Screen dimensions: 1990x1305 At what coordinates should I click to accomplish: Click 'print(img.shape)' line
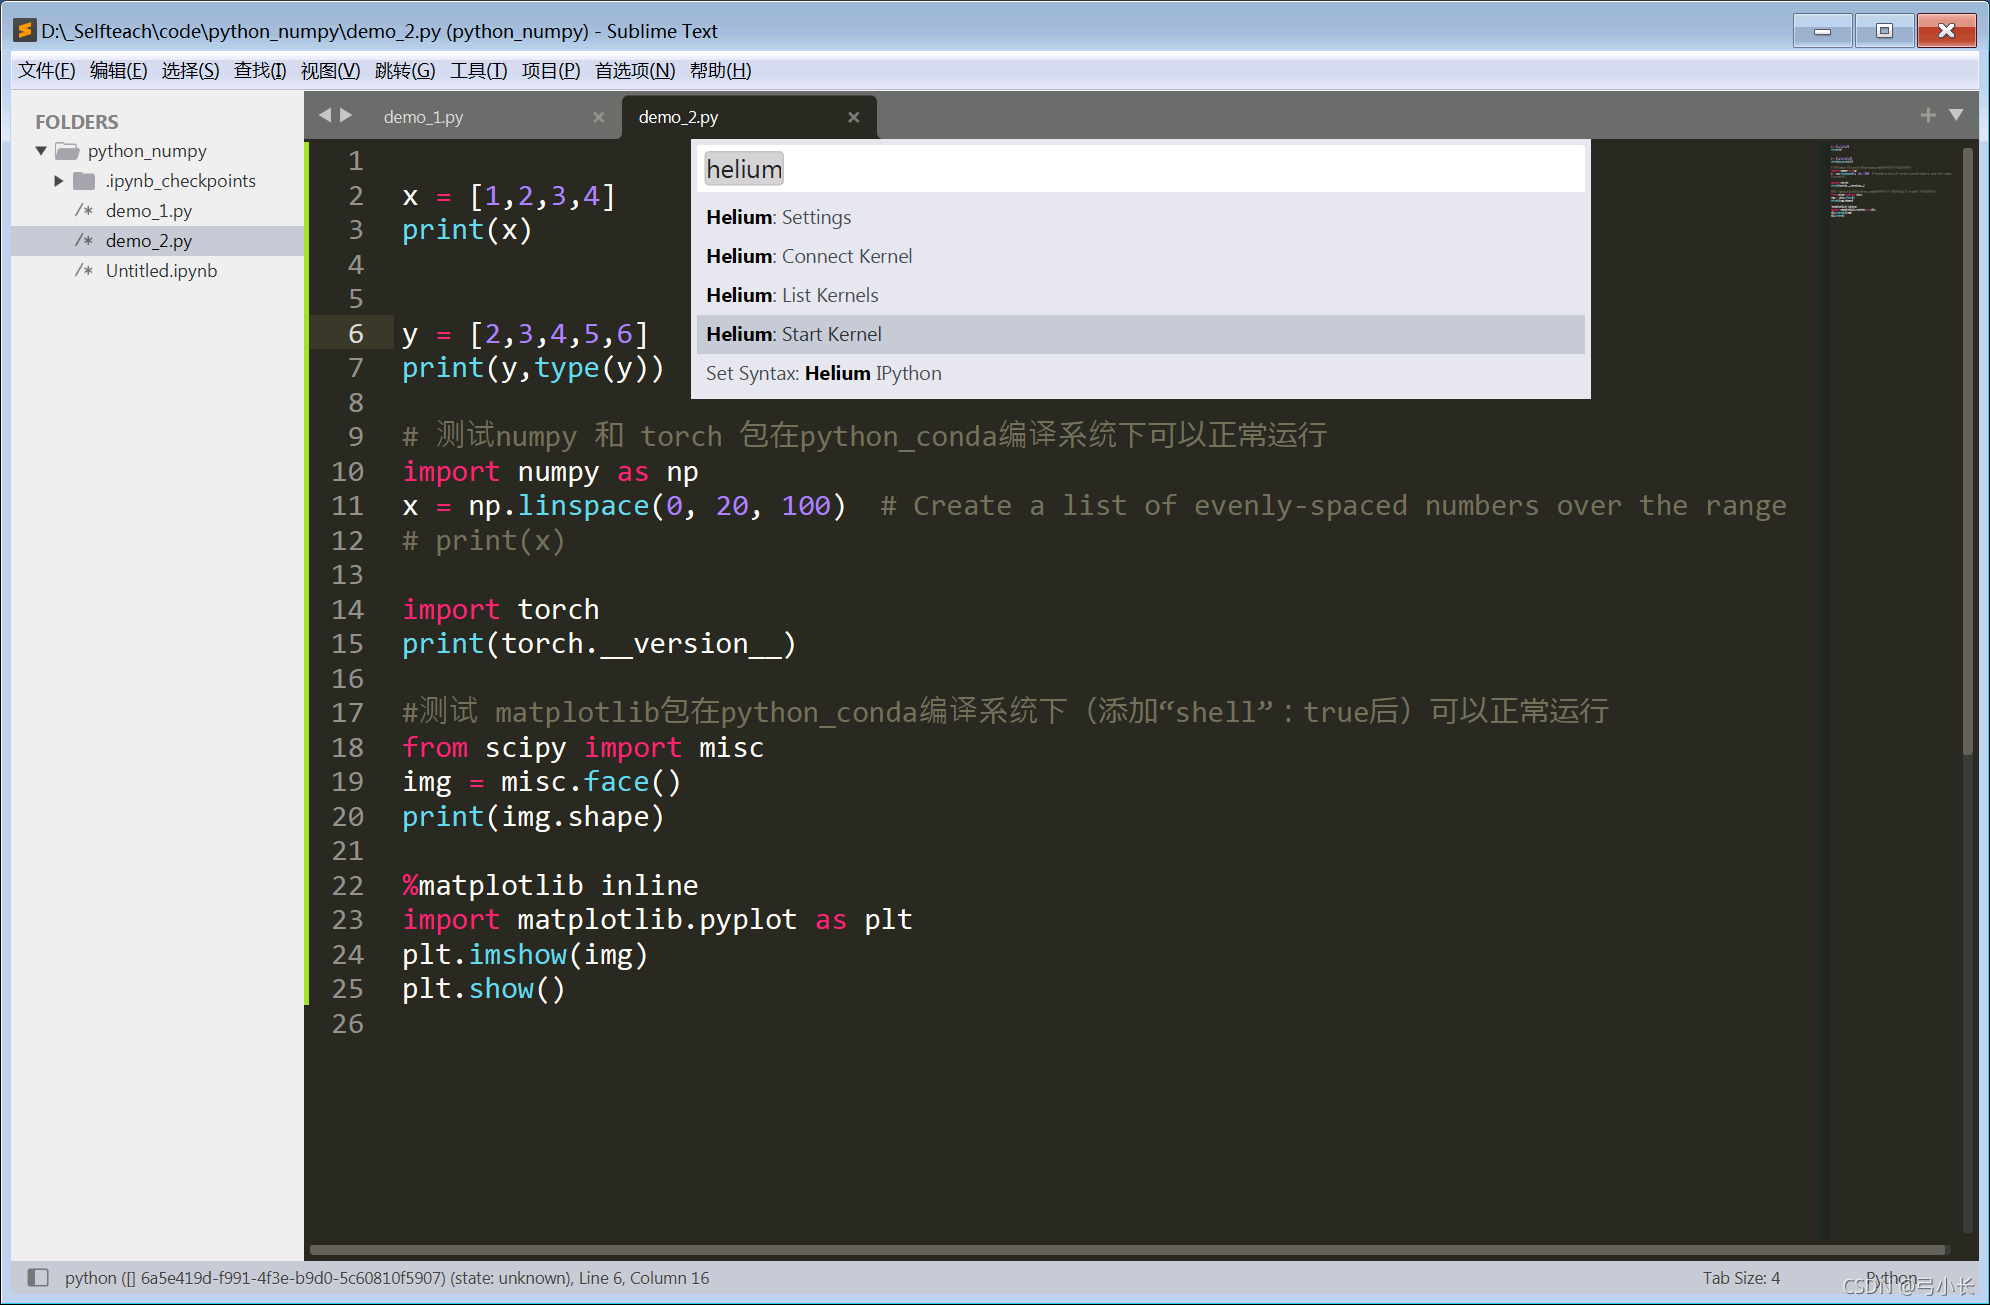(533, 816)
